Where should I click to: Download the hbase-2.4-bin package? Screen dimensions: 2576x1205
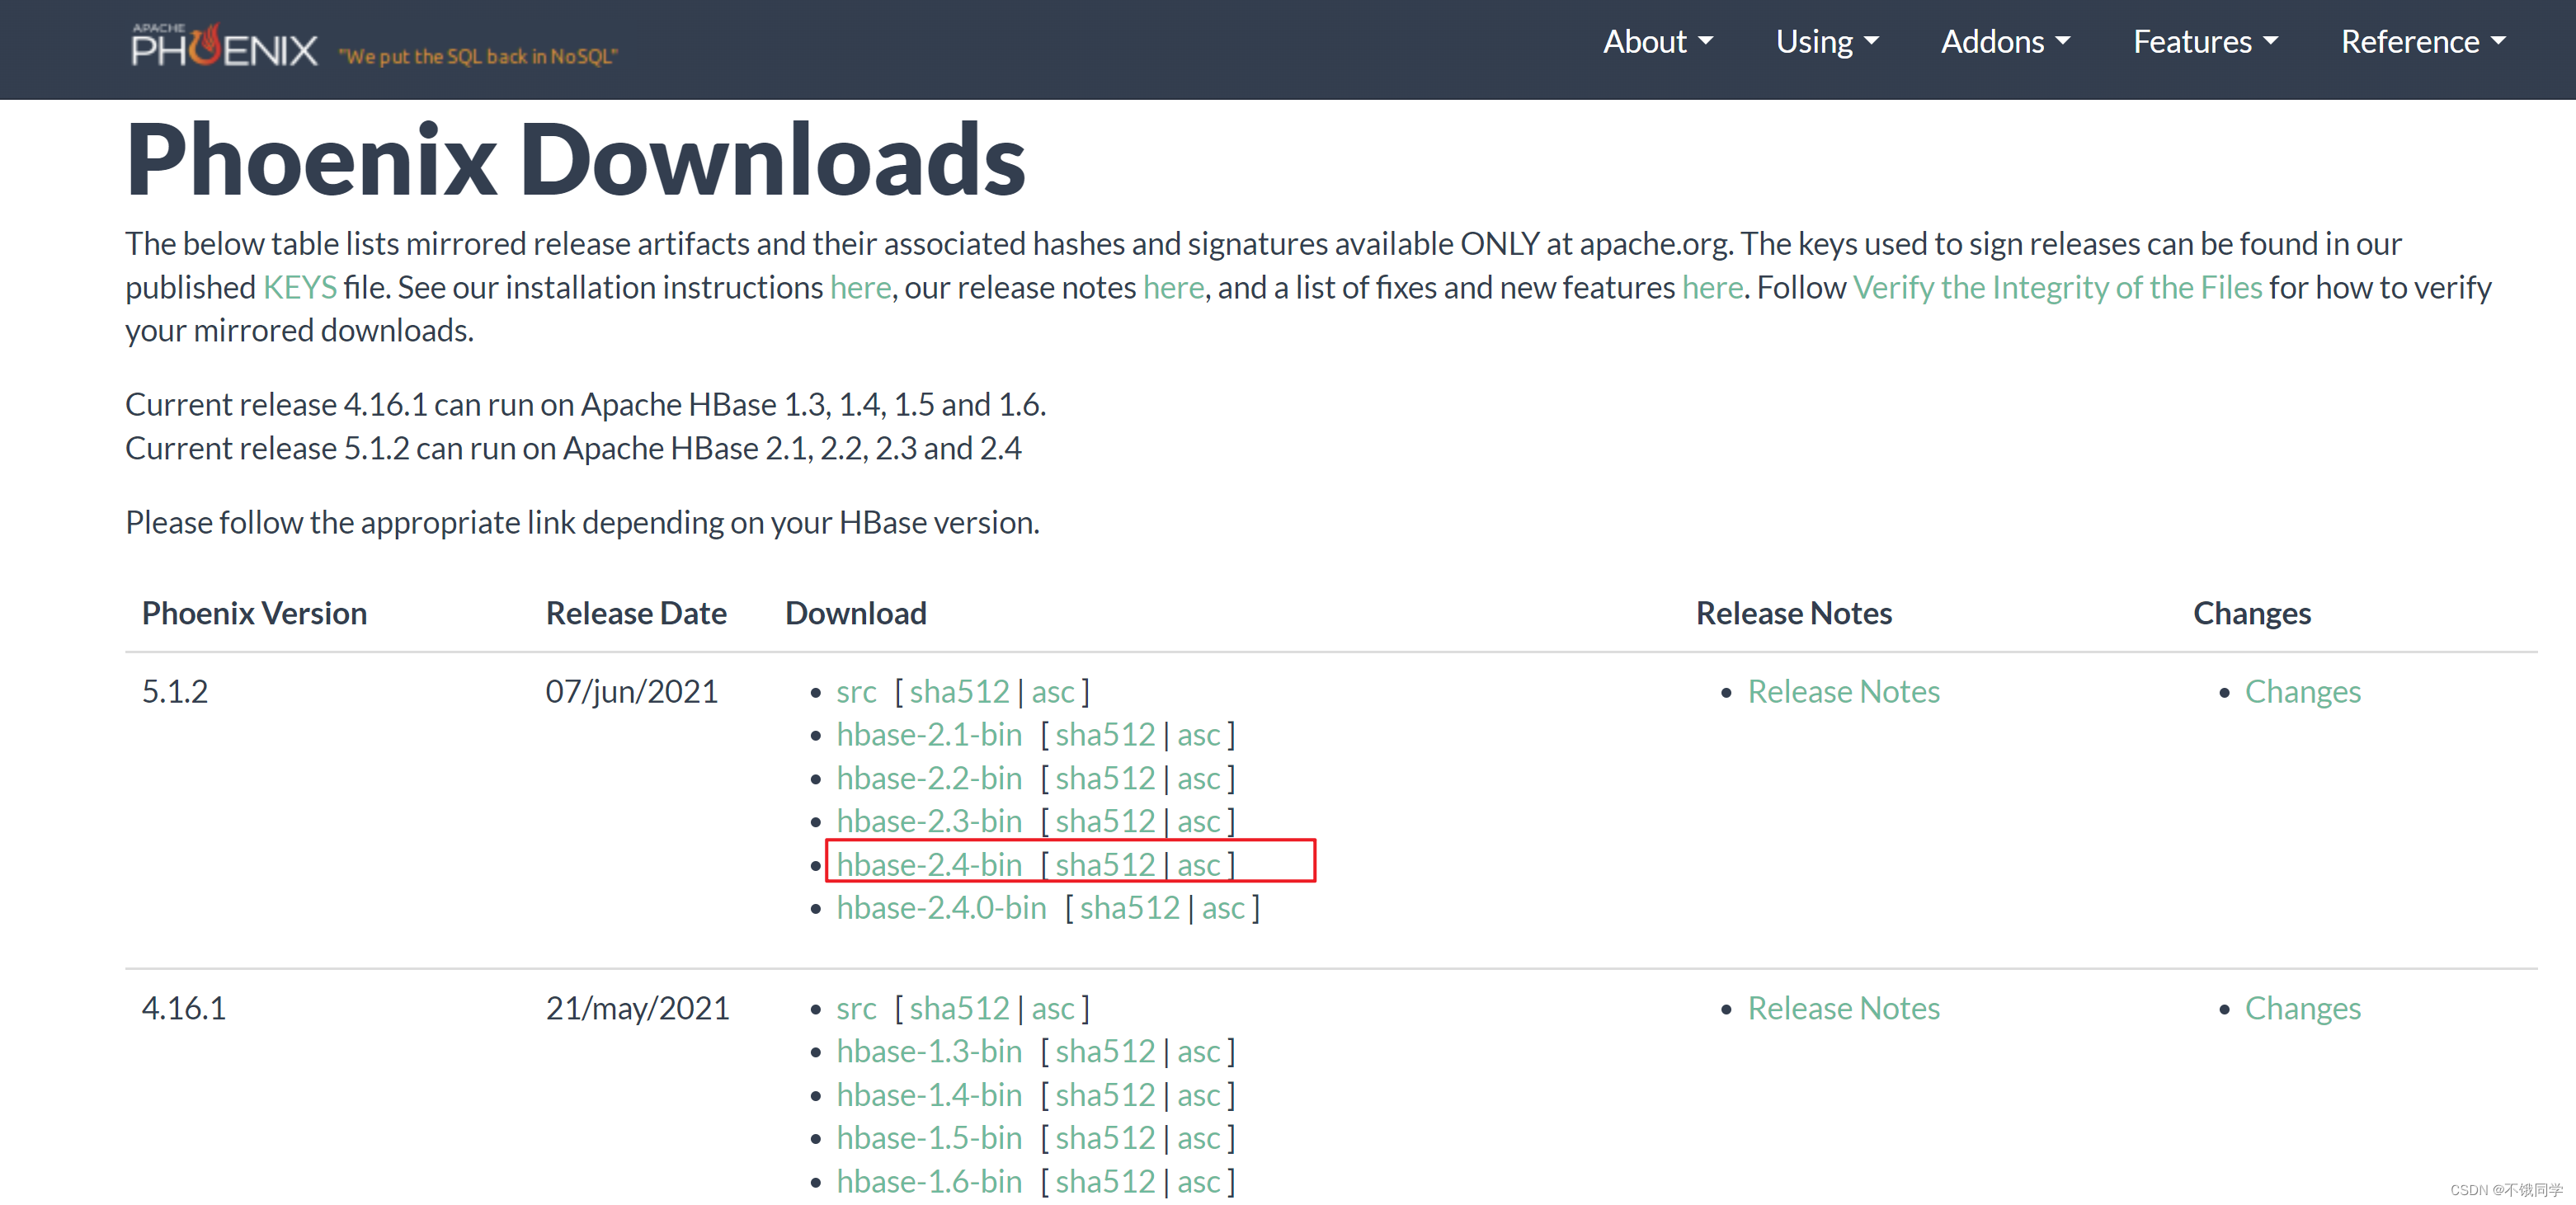click(x=929, y=865)
